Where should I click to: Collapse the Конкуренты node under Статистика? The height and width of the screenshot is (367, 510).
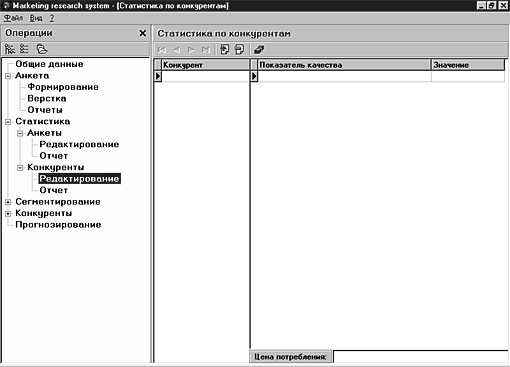(x=20, y=168)
